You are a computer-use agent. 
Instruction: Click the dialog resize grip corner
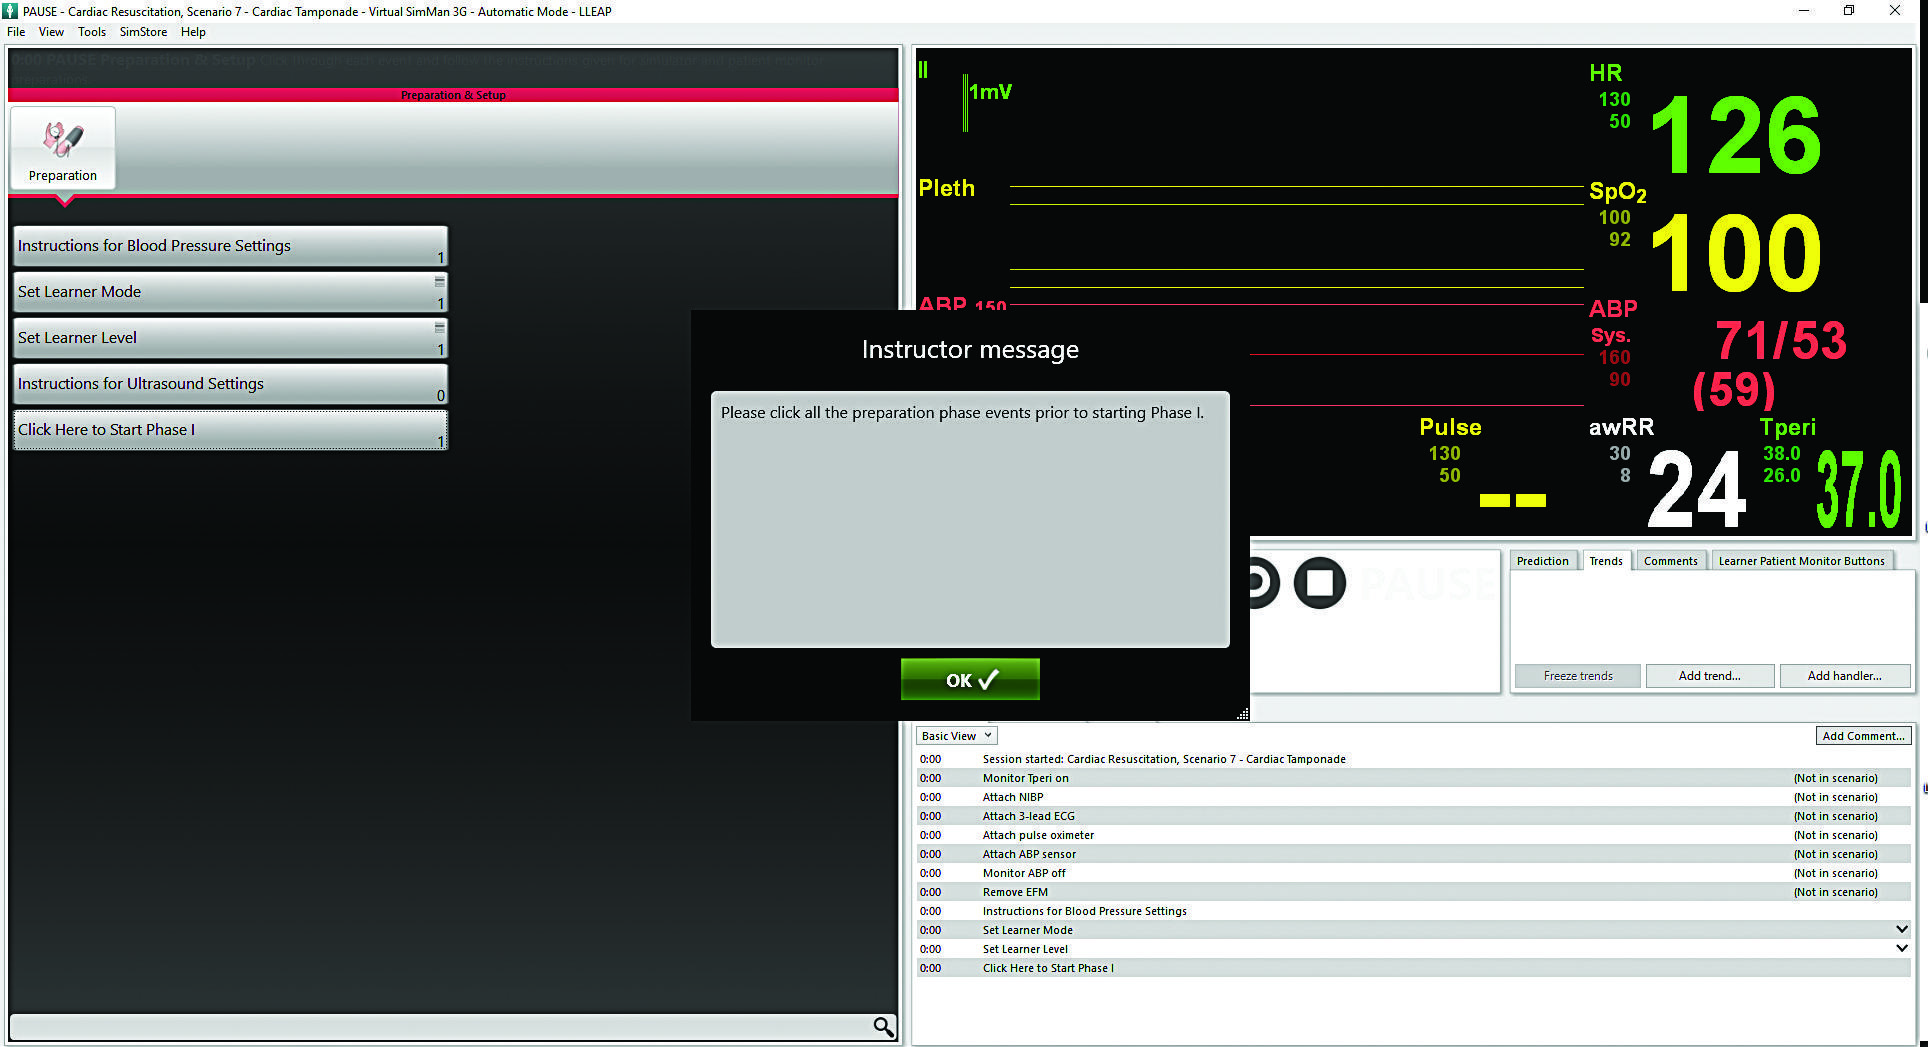tap(1243, 713)
